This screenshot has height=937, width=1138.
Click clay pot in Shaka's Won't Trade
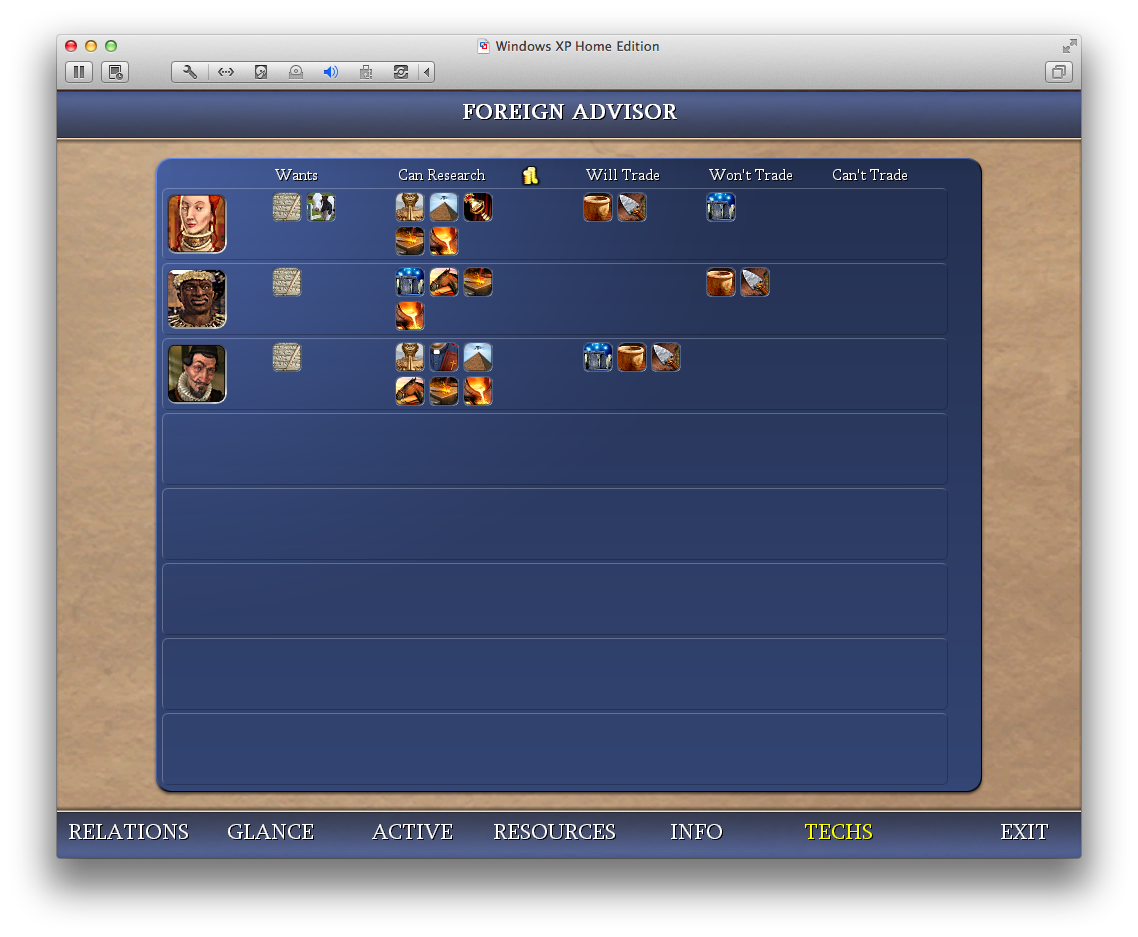(721, 282)
